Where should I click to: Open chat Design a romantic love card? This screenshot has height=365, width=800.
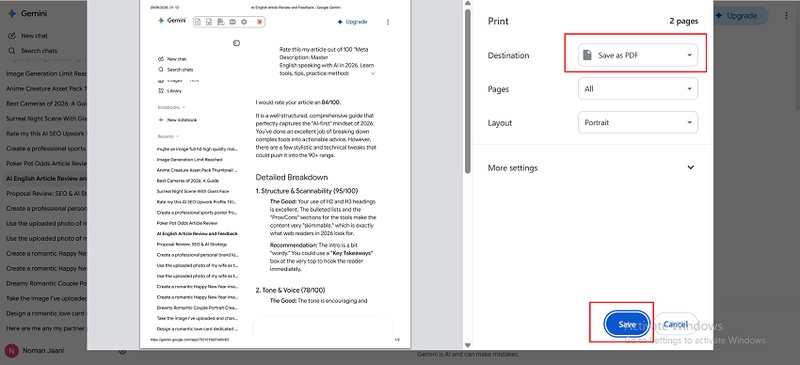47,313
